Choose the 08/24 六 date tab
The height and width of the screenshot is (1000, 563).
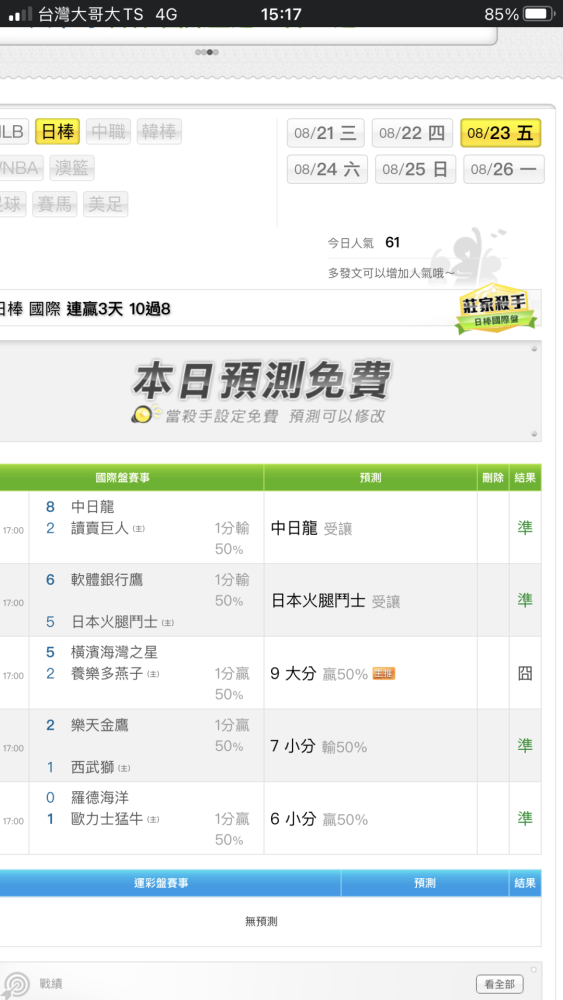tap(327, 169)
